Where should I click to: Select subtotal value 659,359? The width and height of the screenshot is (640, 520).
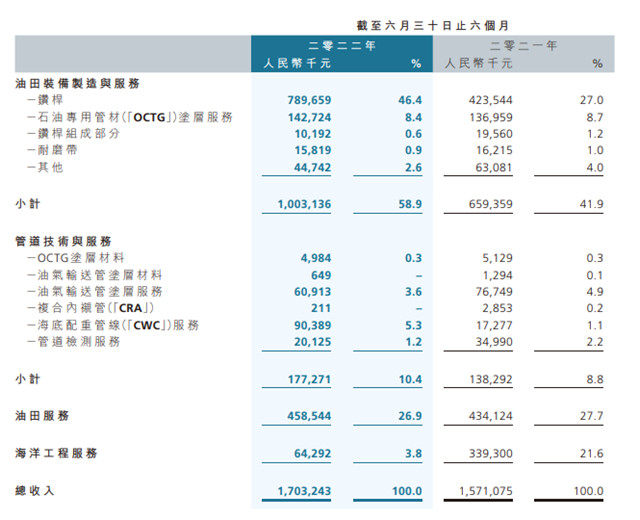click(491, 204)
